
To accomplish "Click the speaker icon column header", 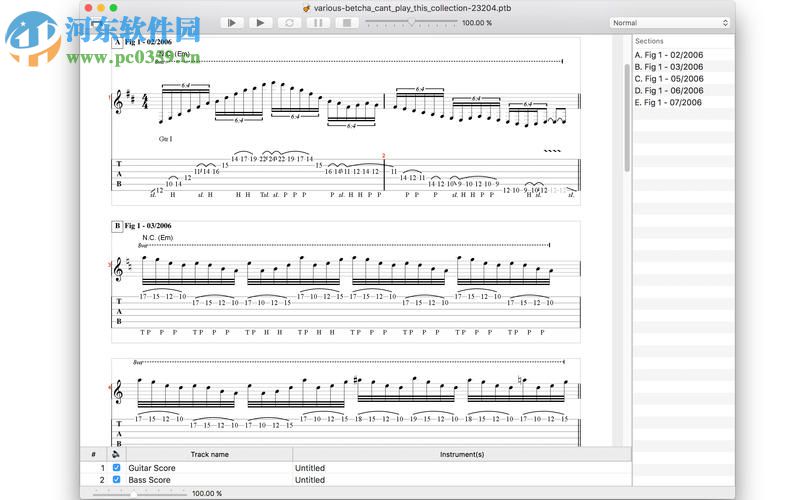I will [116, 454].
